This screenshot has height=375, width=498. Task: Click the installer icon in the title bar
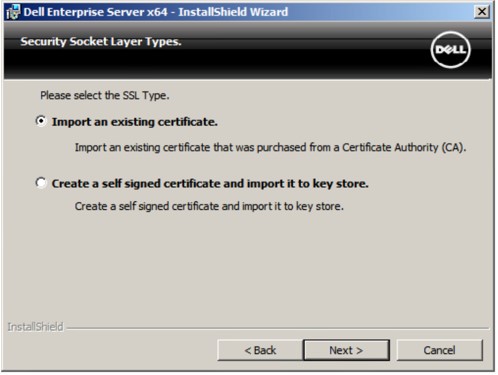(13, 12)
